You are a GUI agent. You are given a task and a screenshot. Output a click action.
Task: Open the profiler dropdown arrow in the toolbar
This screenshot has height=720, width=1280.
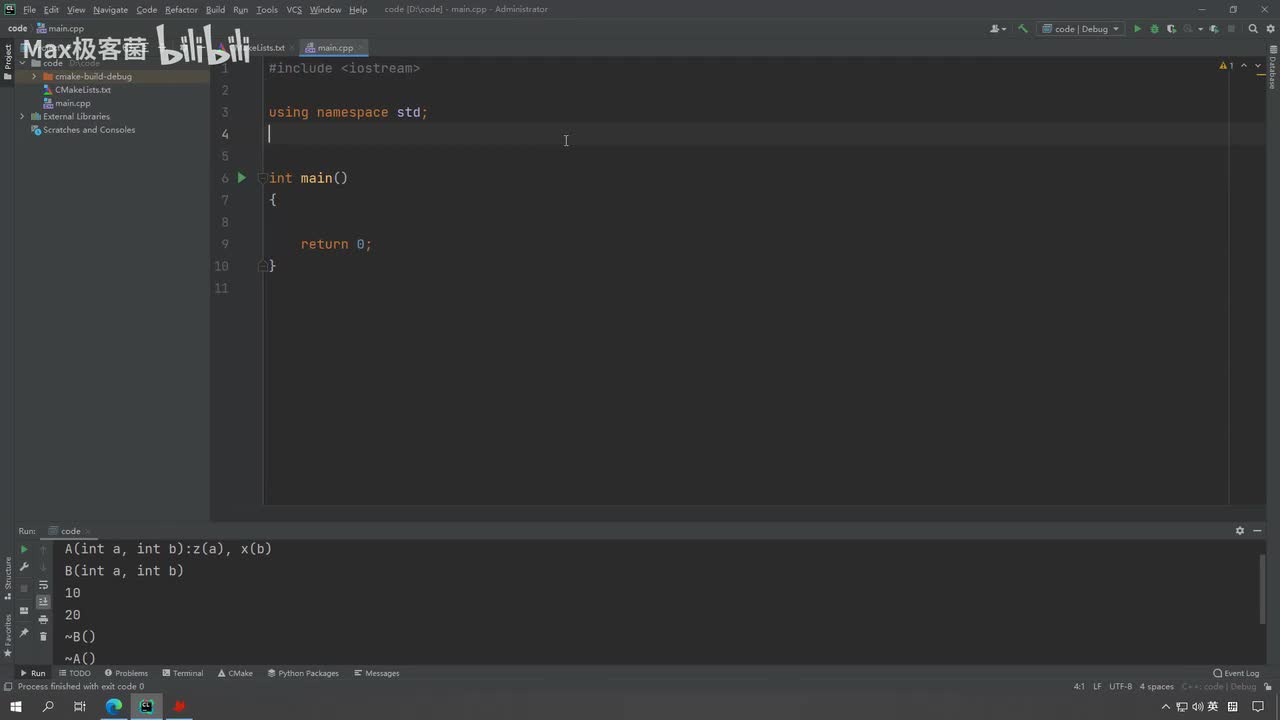(x=1200, y=29)
